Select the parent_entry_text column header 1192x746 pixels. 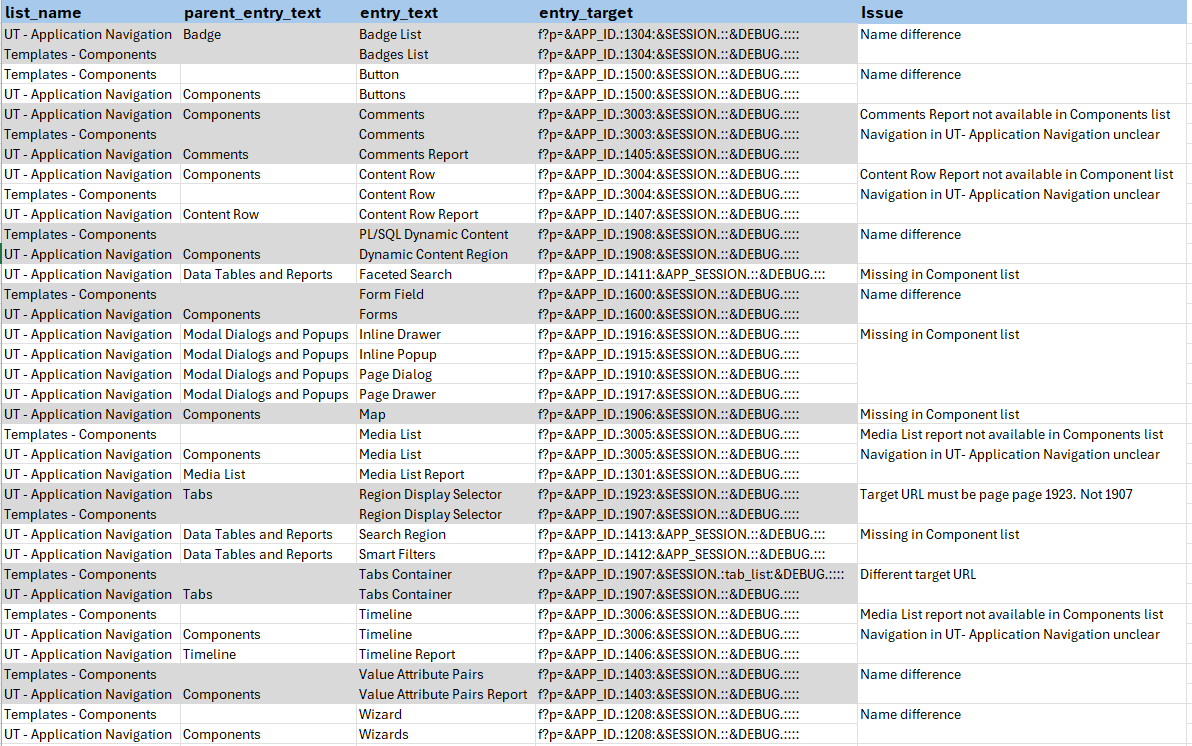click(x=252, y=13)
